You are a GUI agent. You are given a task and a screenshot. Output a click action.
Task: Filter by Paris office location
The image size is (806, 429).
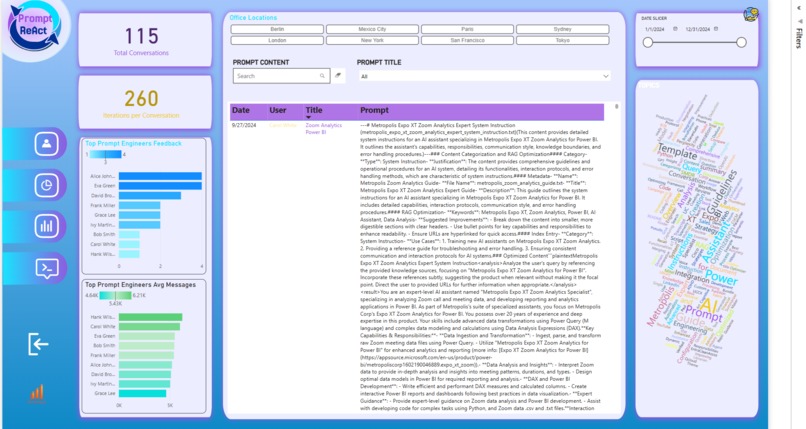point(467,29)
